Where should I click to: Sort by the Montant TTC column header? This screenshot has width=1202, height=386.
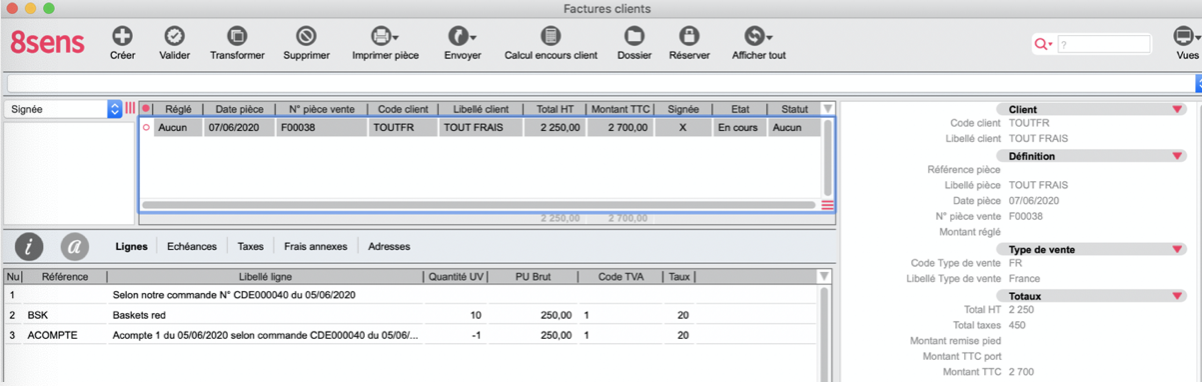pyautogui.click(x=621, y=109)
